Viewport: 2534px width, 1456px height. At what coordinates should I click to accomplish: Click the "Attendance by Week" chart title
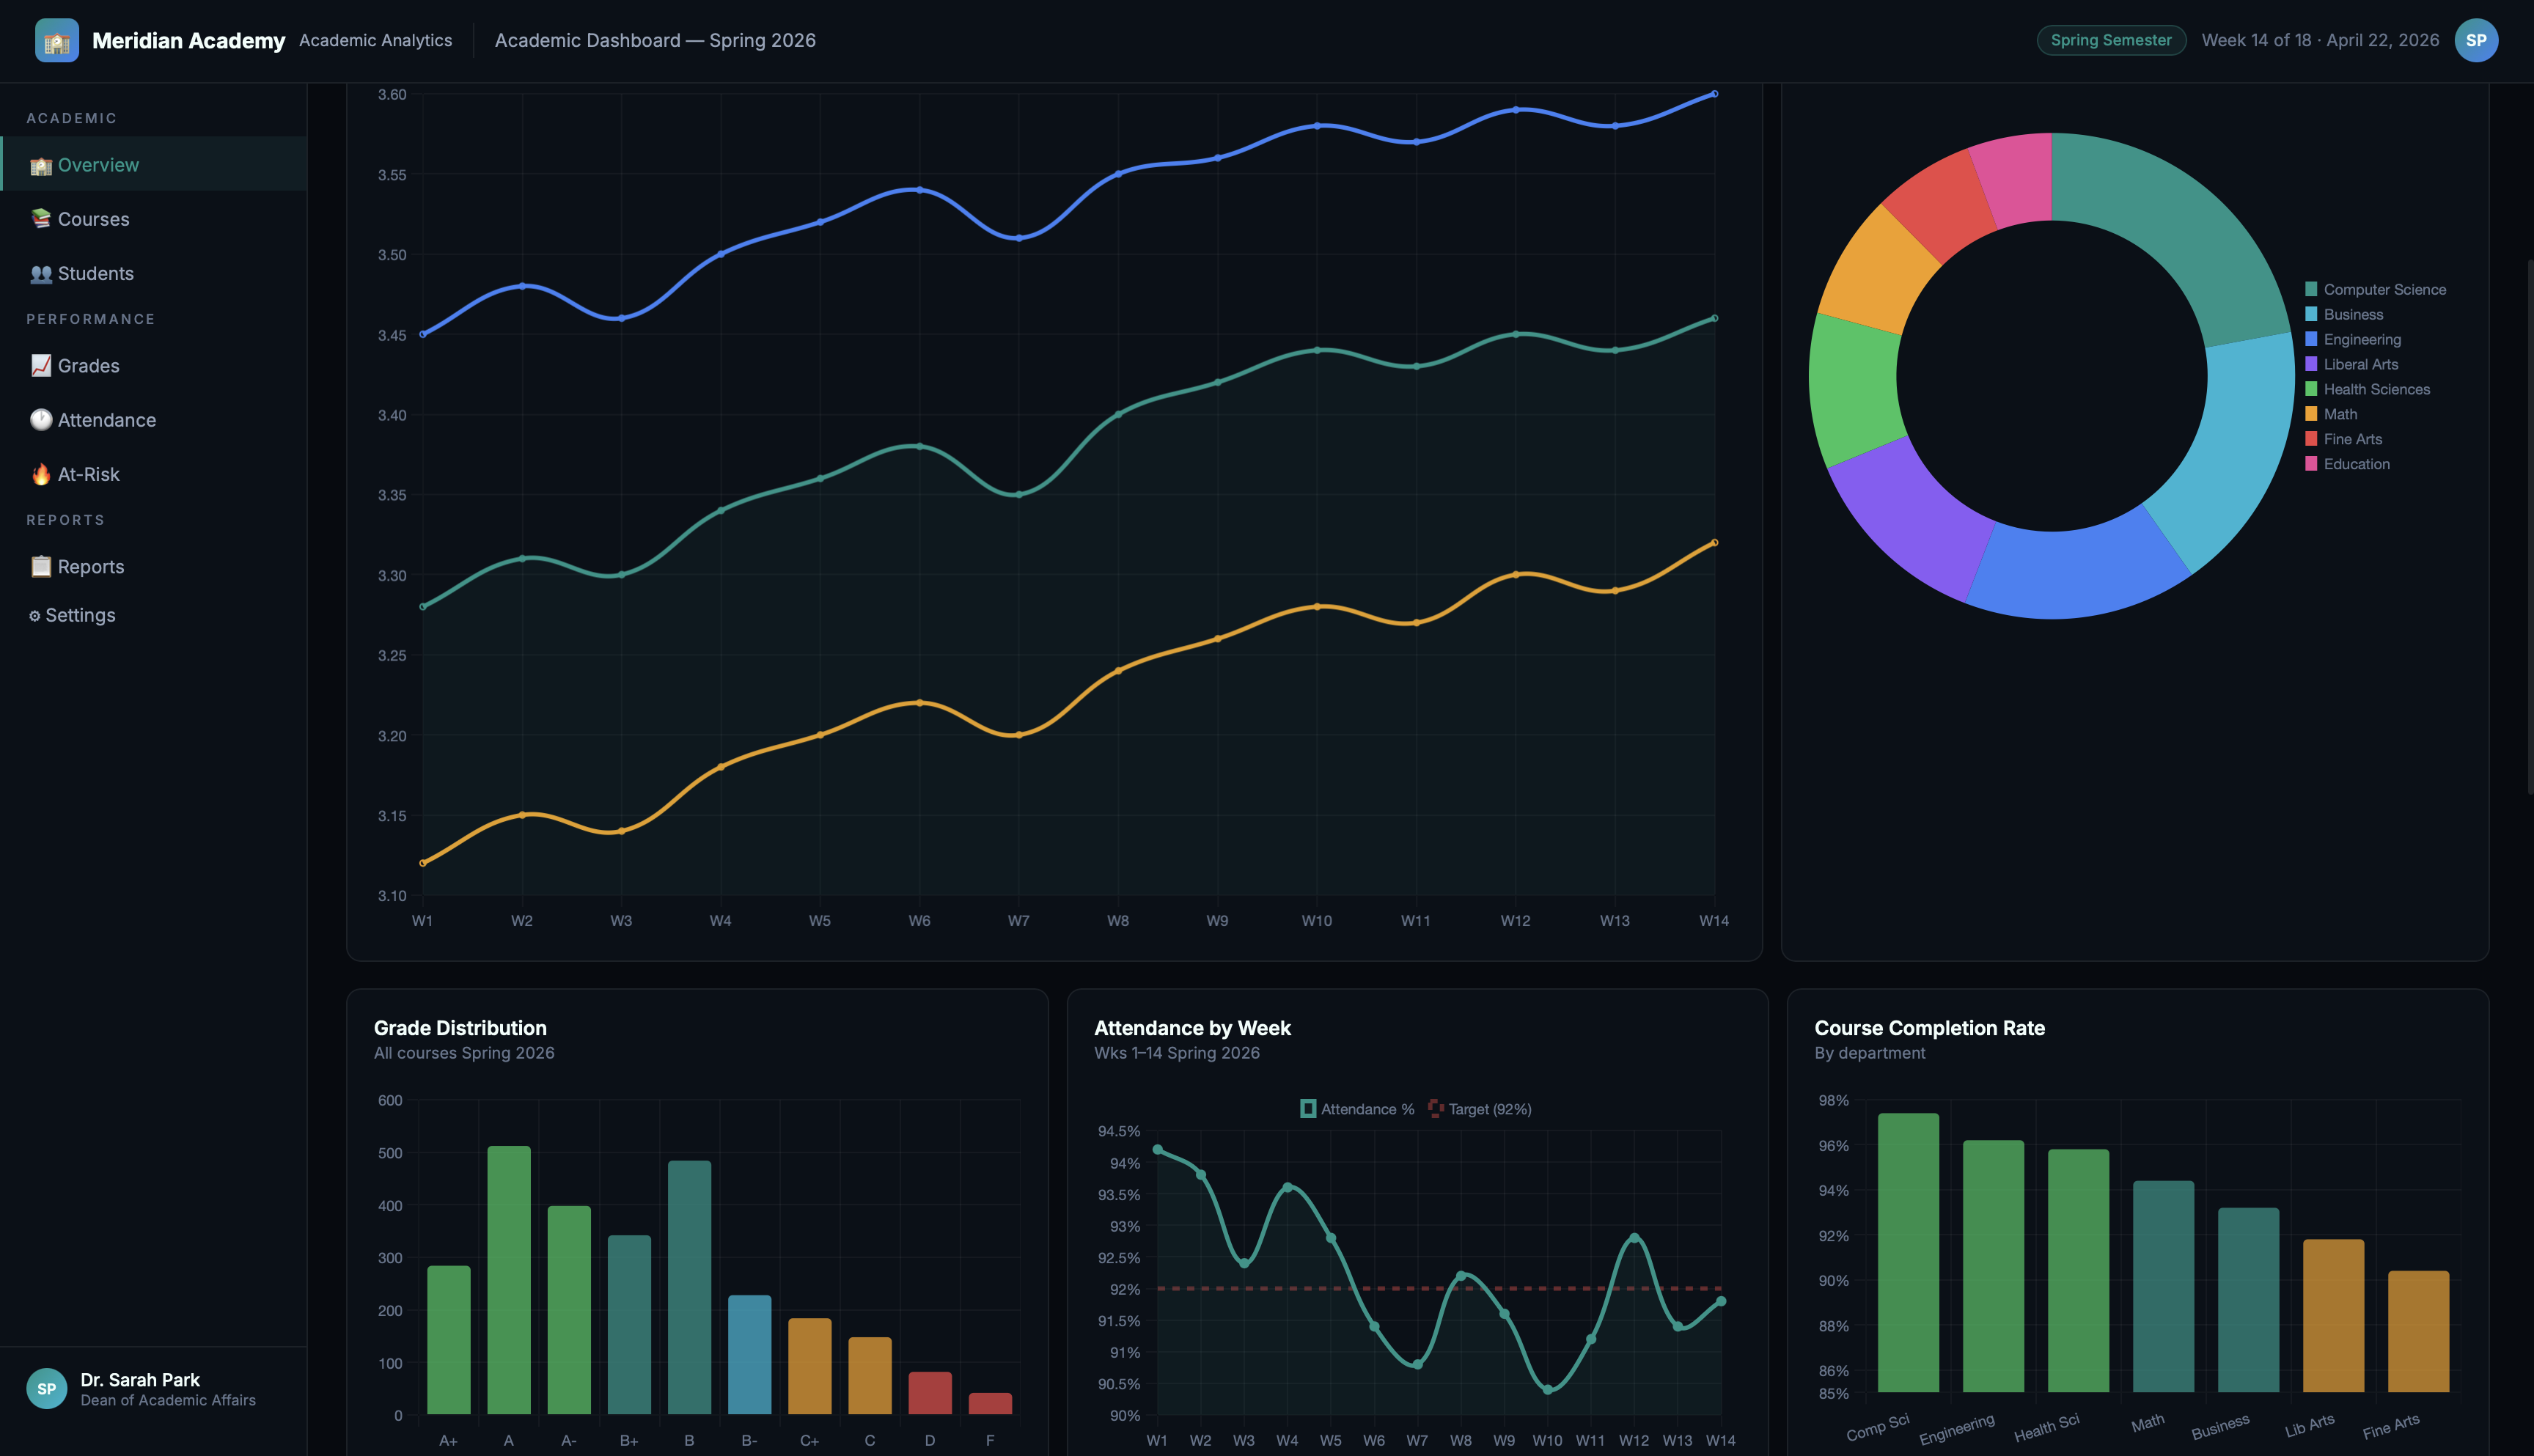click(1192, 1028)
